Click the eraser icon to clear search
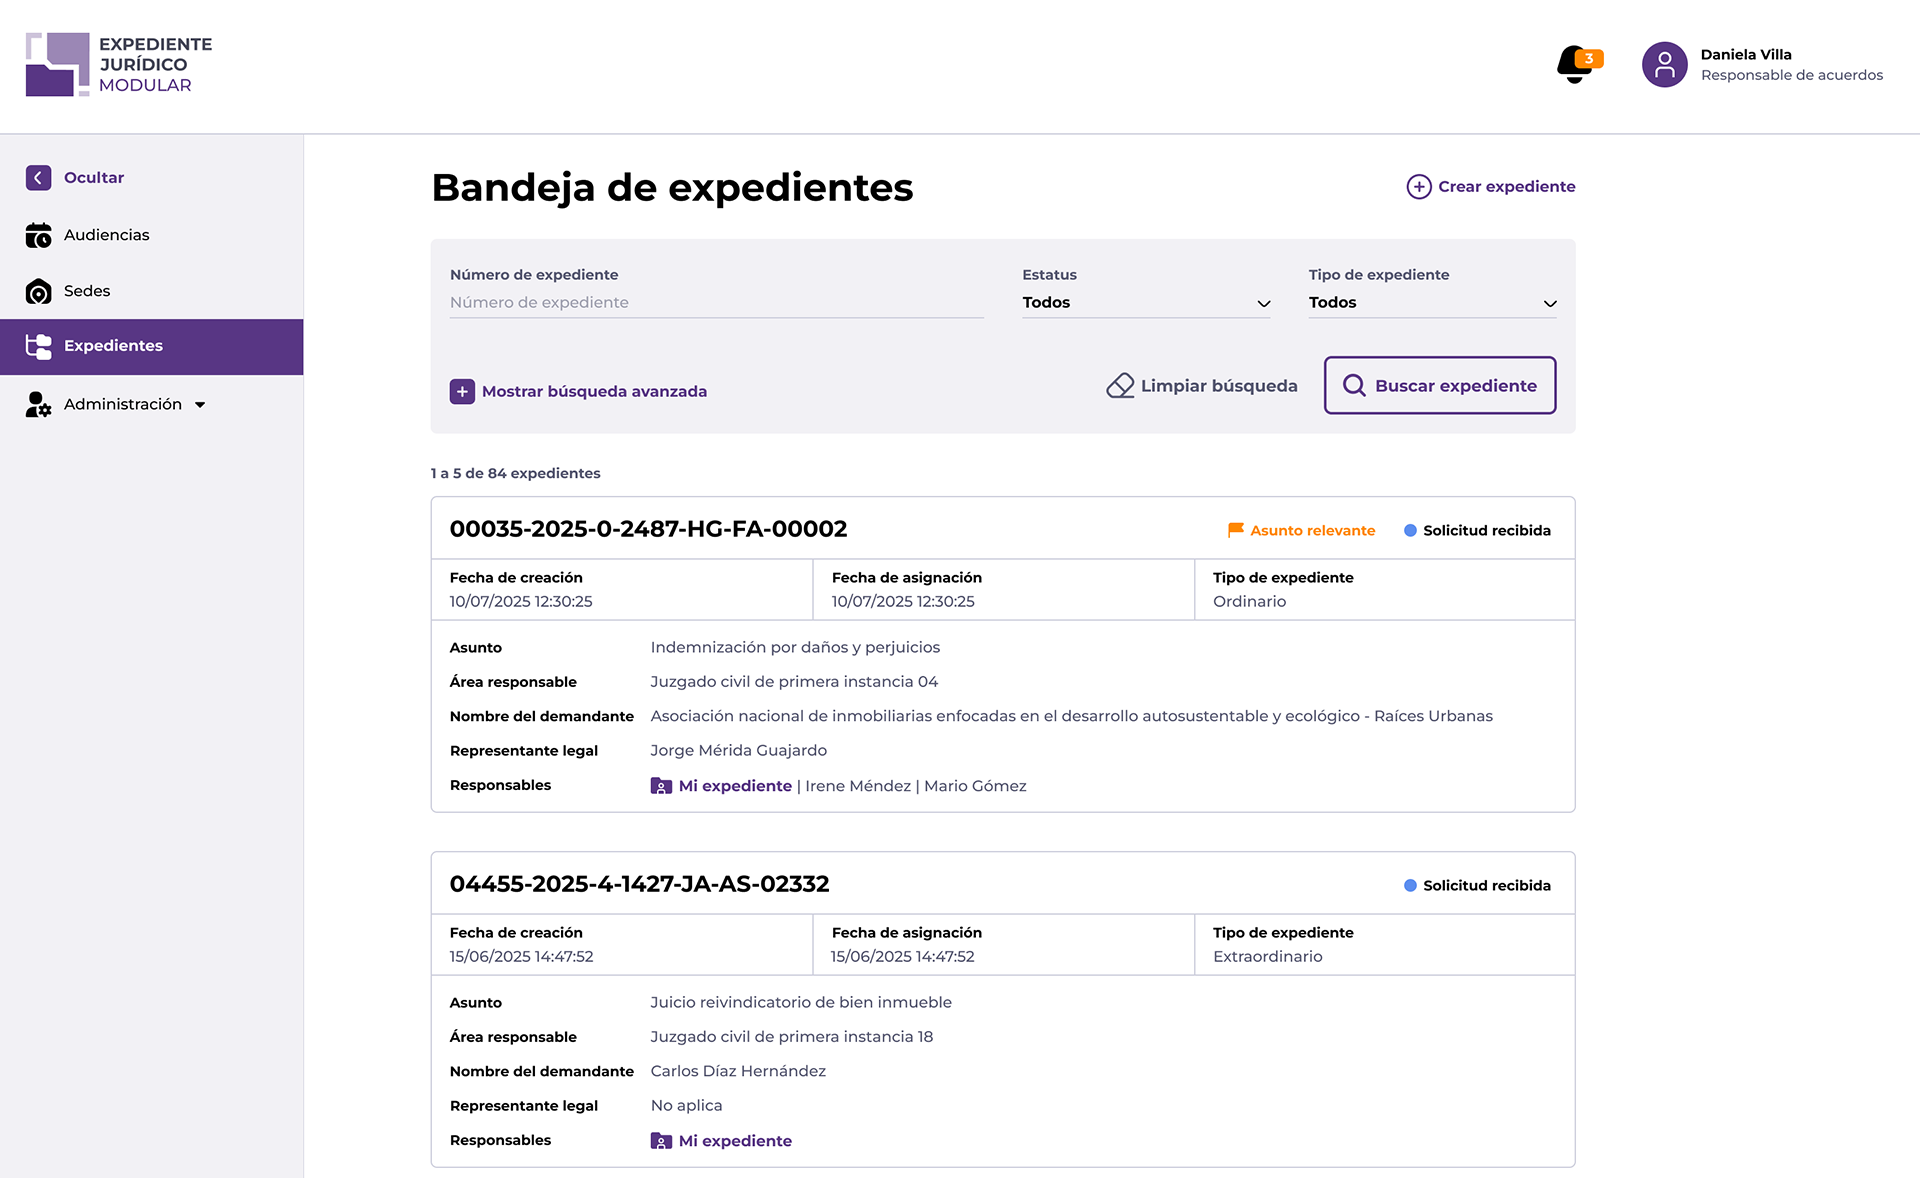This screenshot has width=1920, height=1178. (1120, 386)
